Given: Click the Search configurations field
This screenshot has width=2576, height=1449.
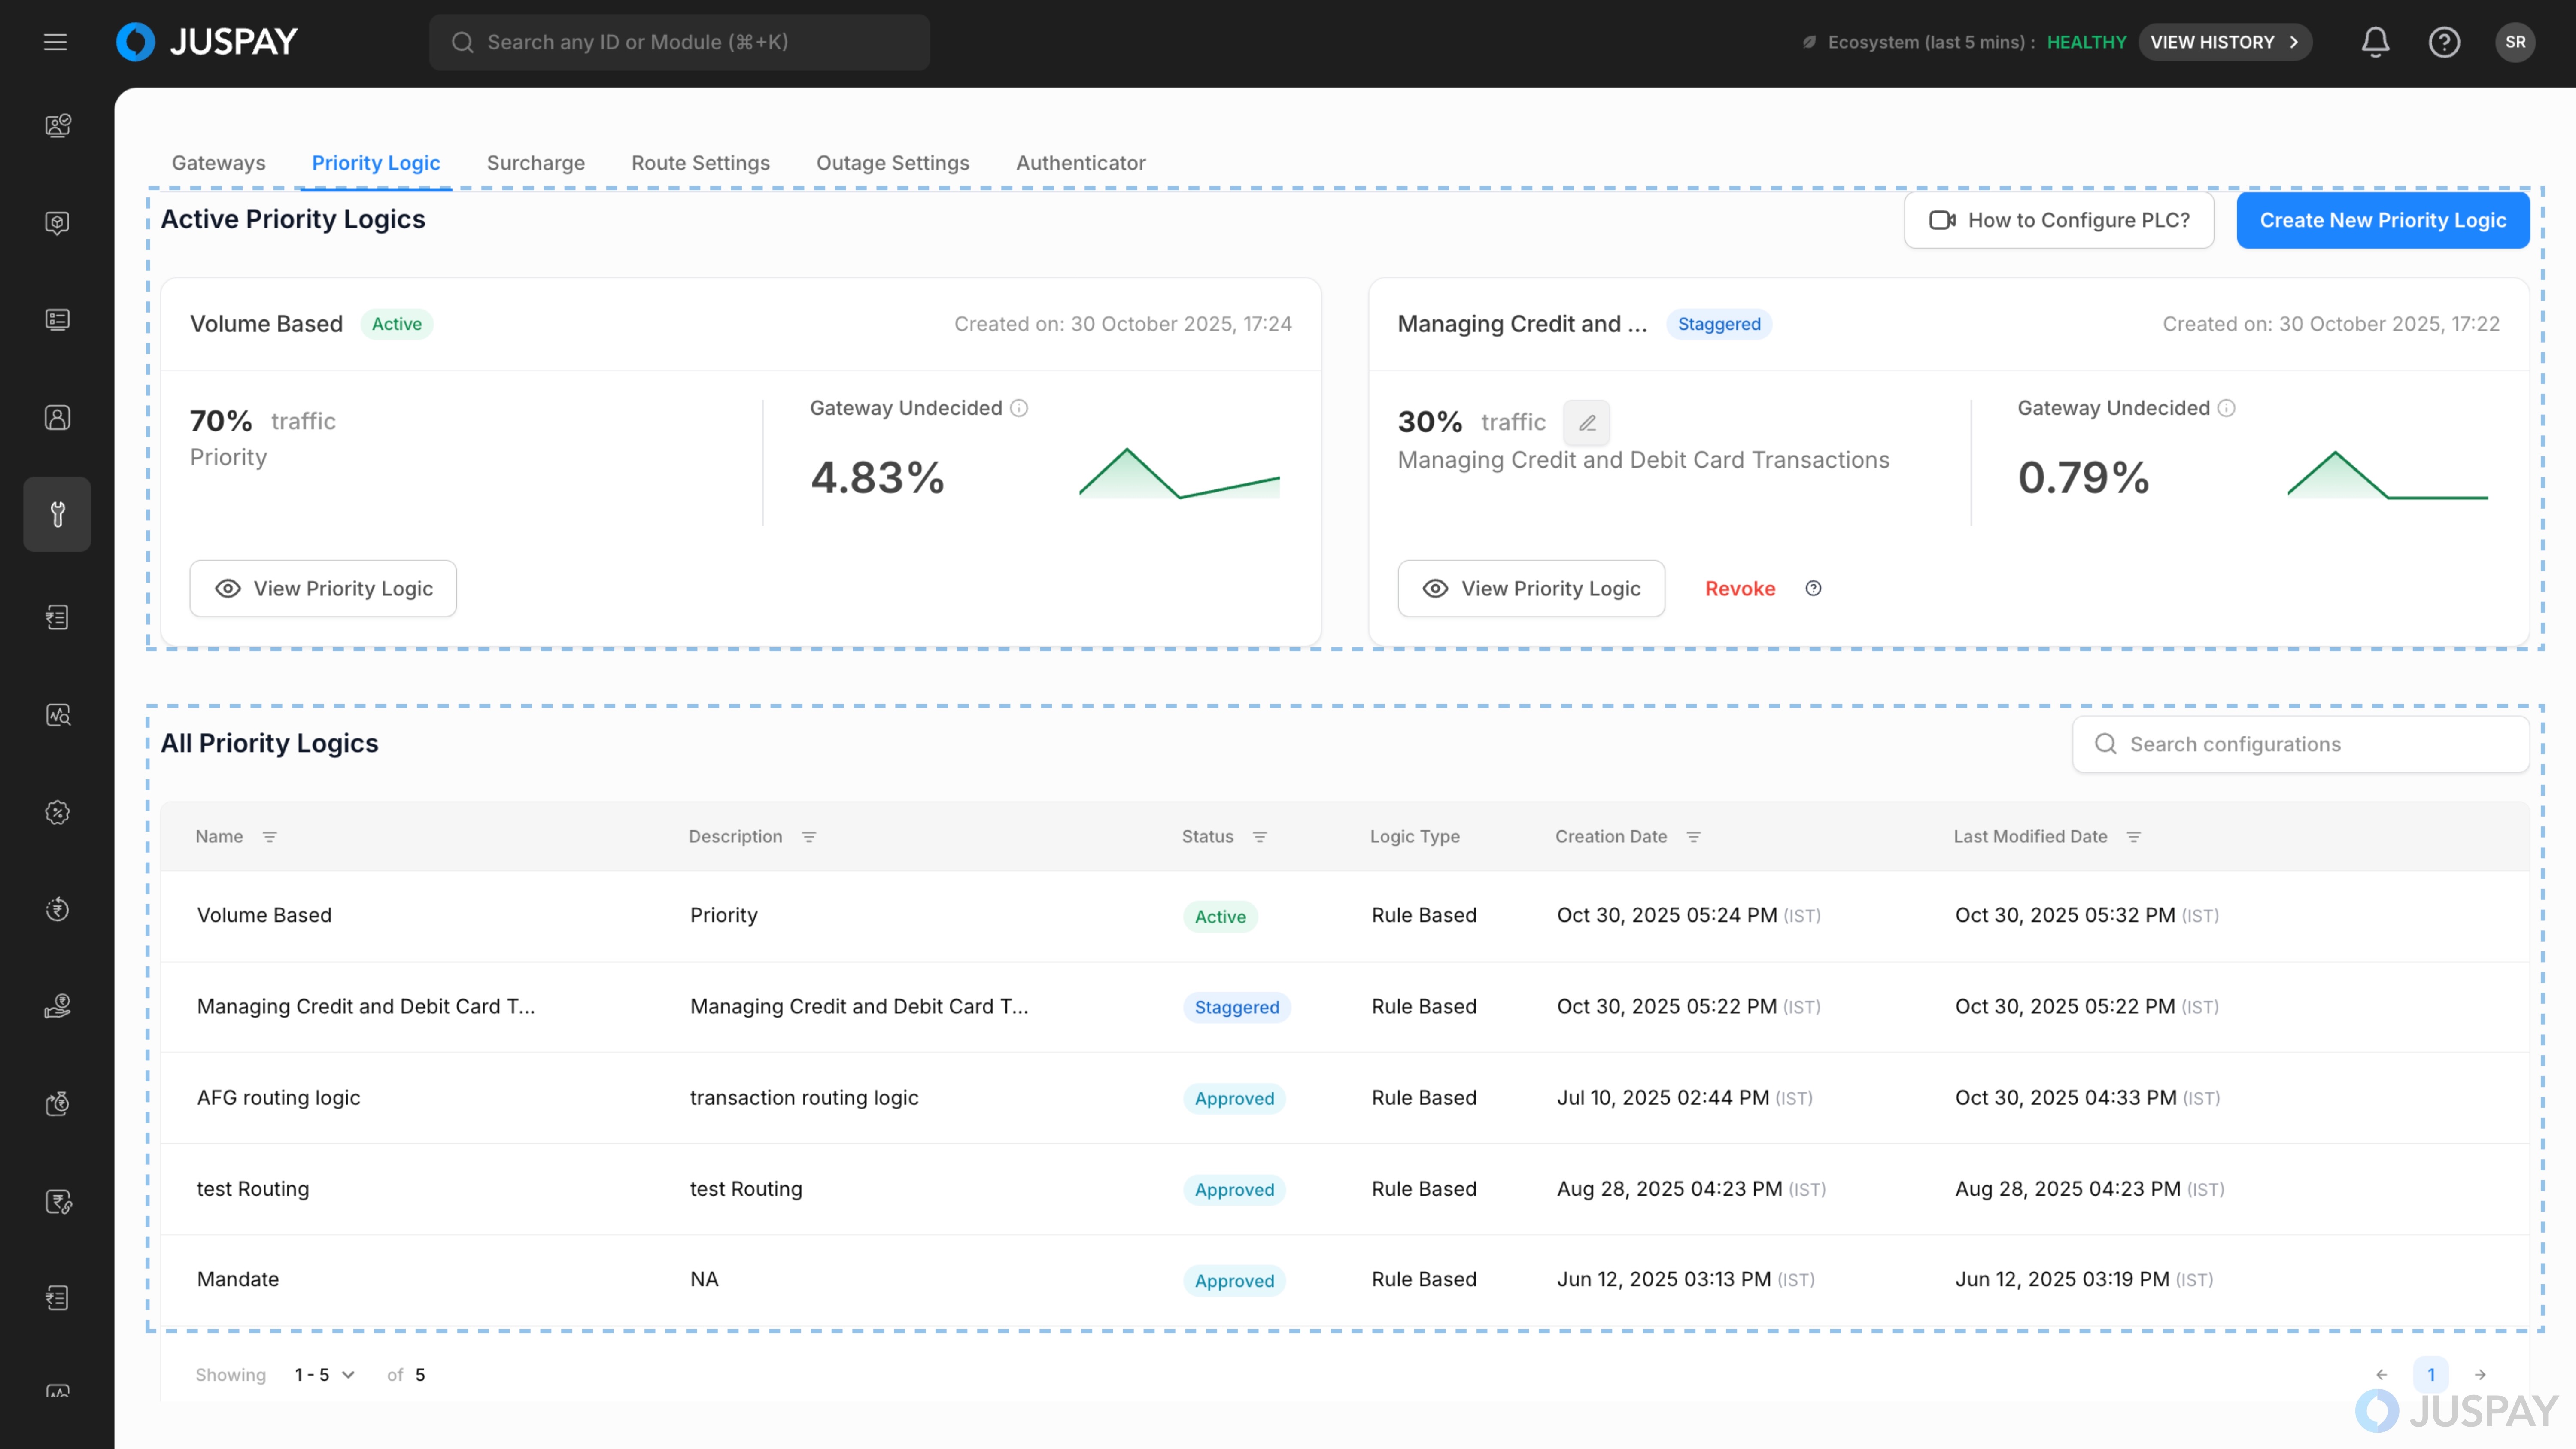Looking at the screenshot, I should click(x=2300, y=744).
